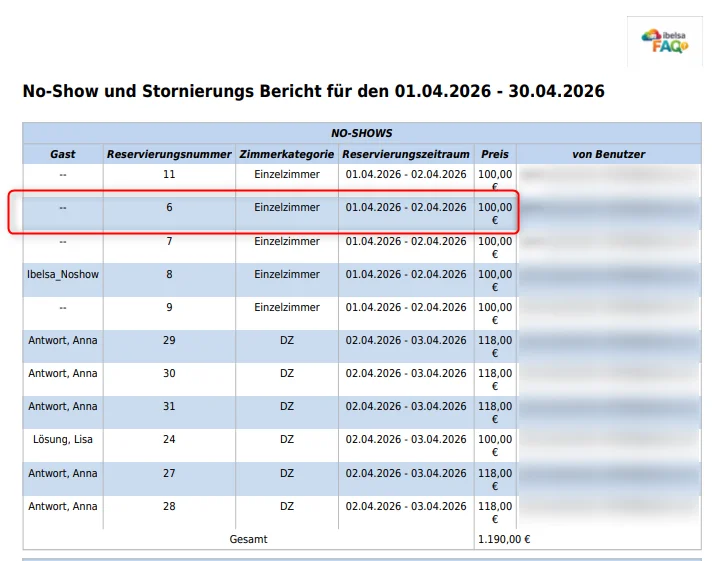This screenshot has width=728, height=561.
Task: Click the Reservierungszeitraum column header
Action: coord(406,154)
